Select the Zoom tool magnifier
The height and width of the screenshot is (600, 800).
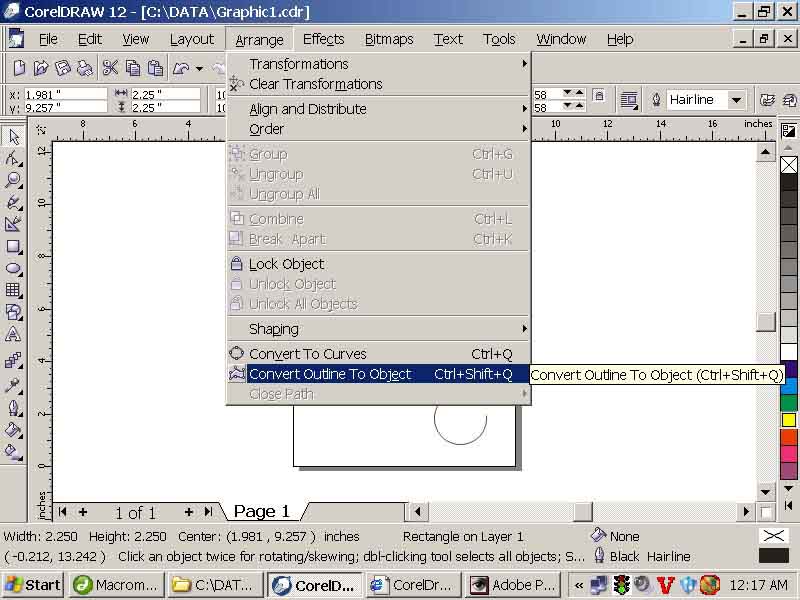click(x=13, y=180)
